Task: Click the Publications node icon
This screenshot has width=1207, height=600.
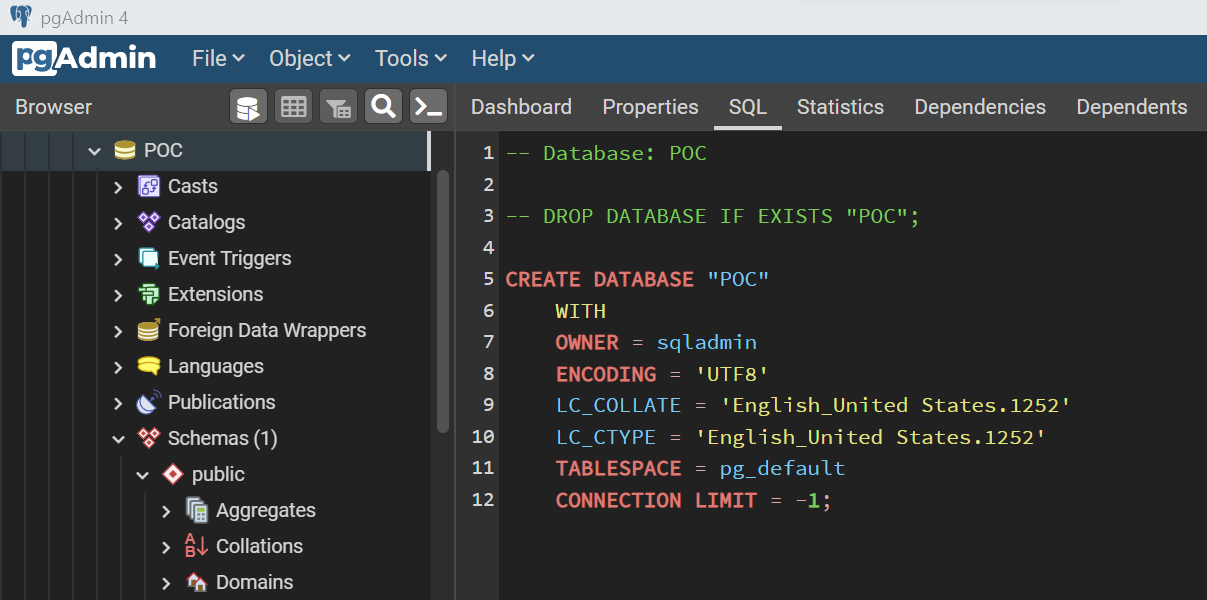Action: point(149,402)
